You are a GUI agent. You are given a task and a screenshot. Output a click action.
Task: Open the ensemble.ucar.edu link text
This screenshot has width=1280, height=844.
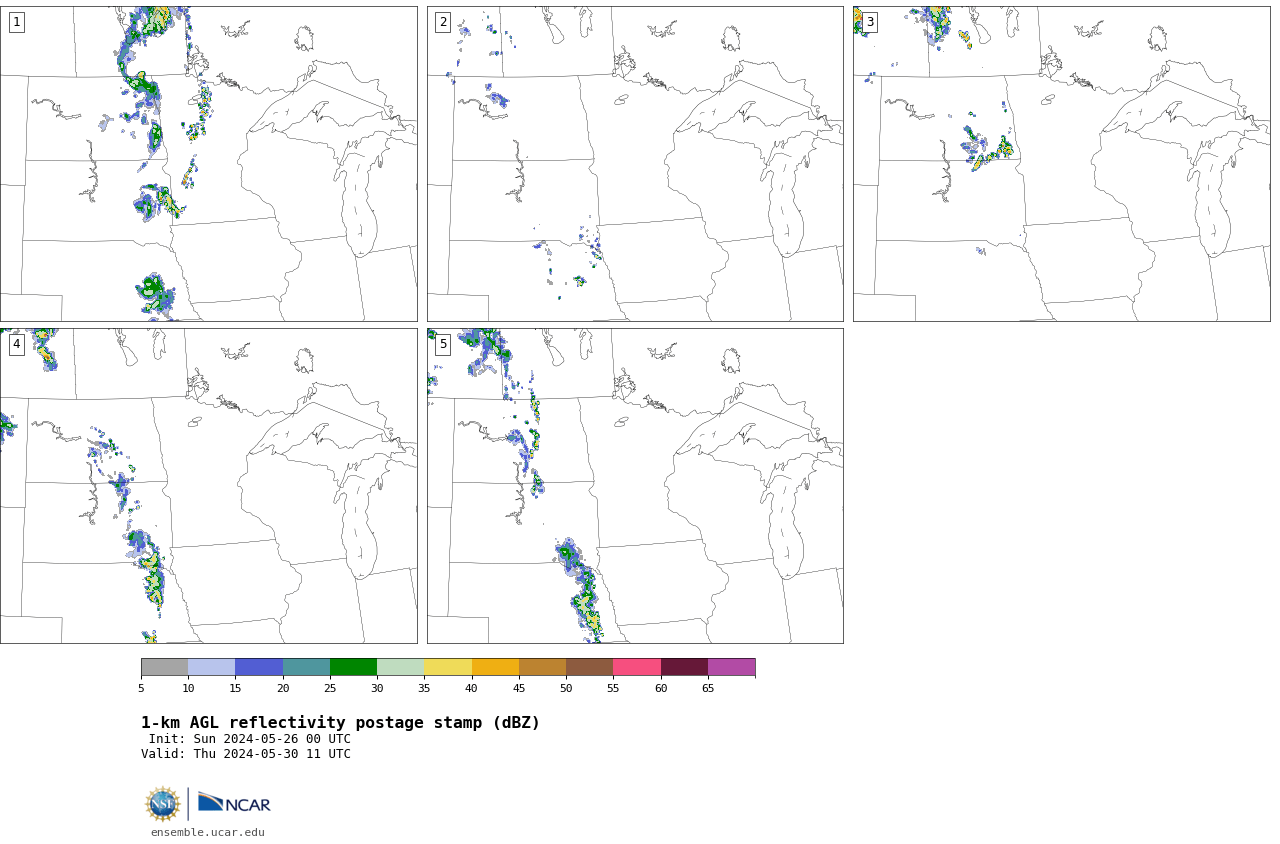(208, 832)
